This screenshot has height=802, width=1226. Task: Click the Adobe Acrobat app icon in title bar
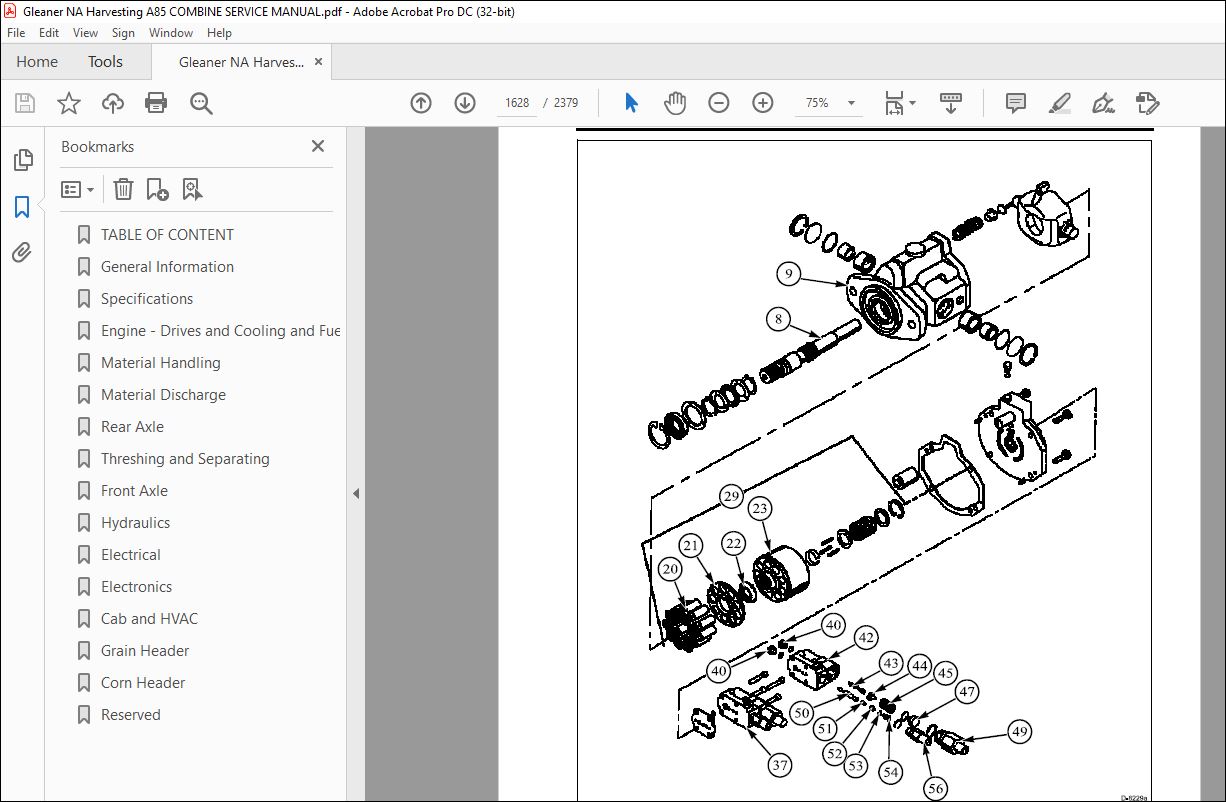coord(12,10)
